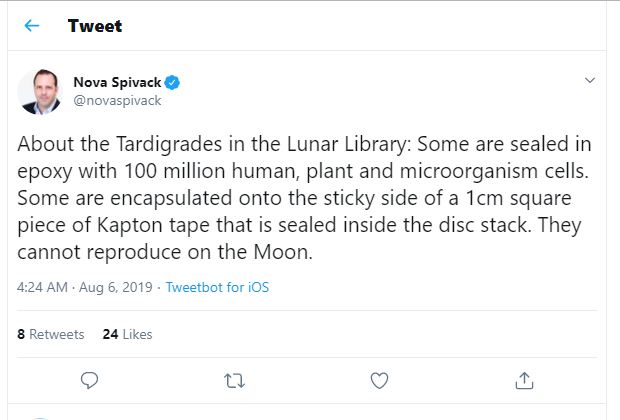The image size is (620, 420).
Task: Open the share tweet upload icon
Action: pyautogui.click(x=524, y=380)
